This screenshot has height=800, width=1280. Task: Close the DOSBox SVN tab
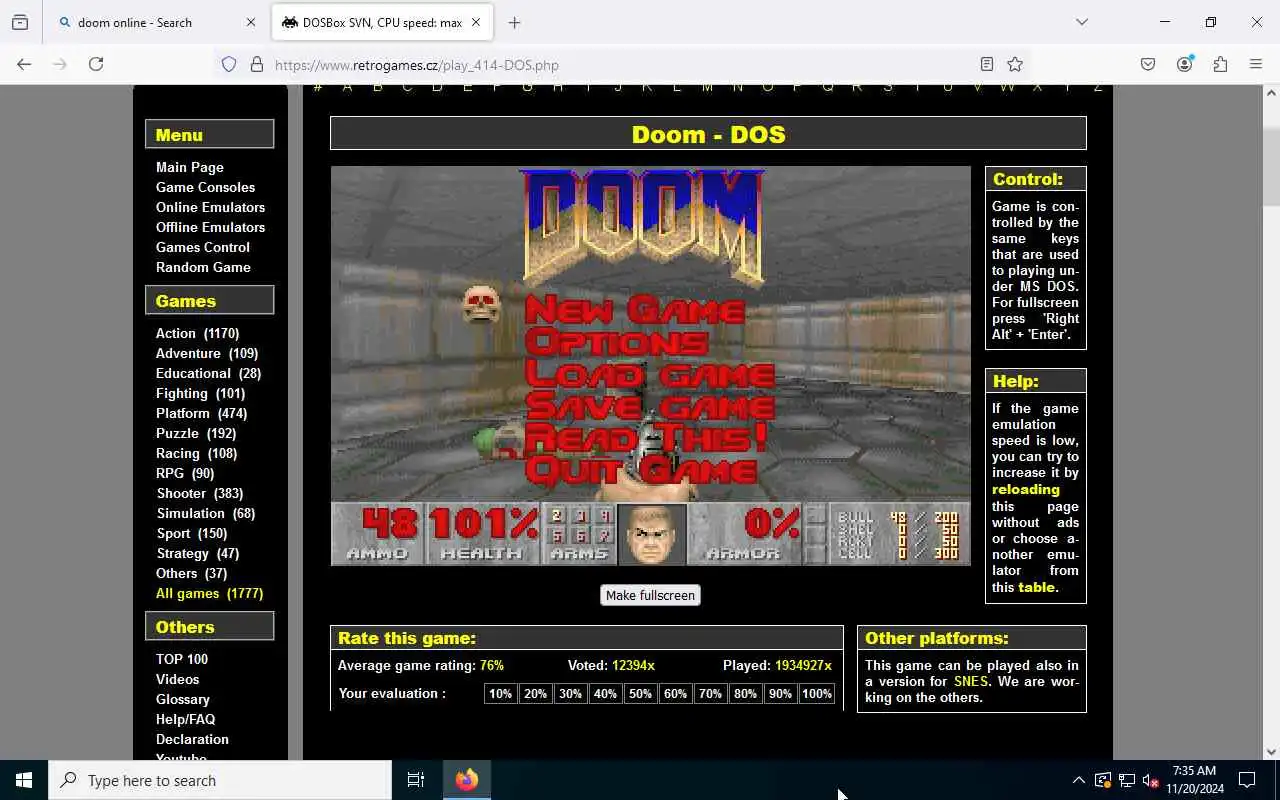click(x=476, y=22)
